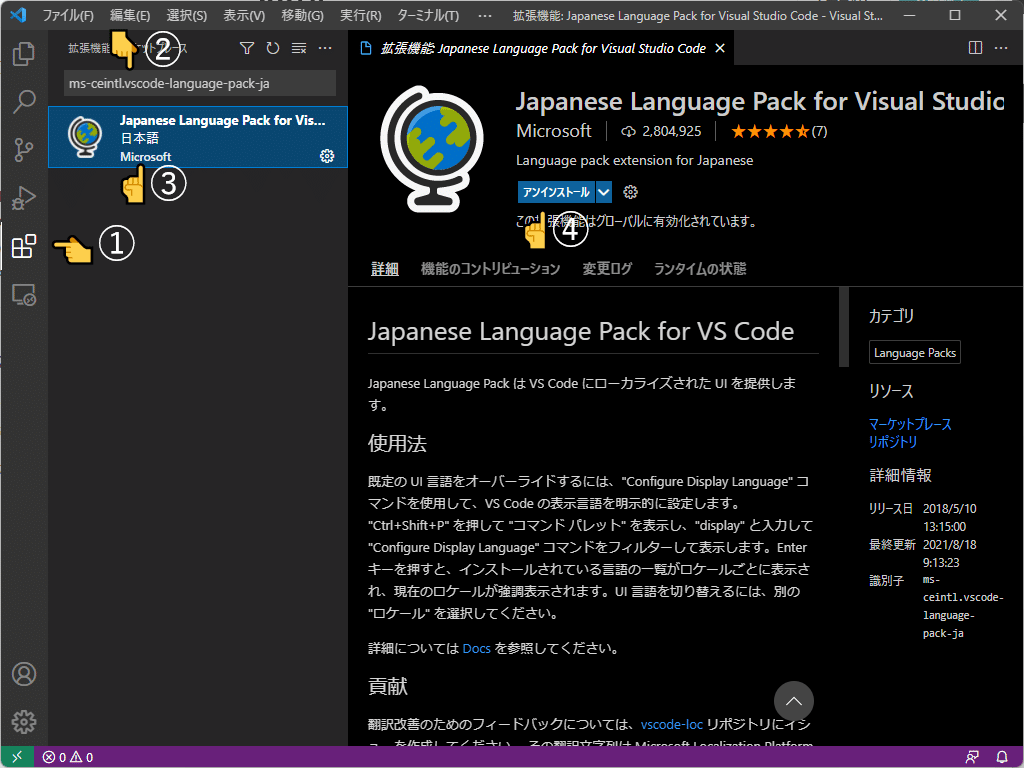This screenshot has height=768, width=1024.
Task: Open the Explorer view in activity bar
Action: (x=24, y=54)
